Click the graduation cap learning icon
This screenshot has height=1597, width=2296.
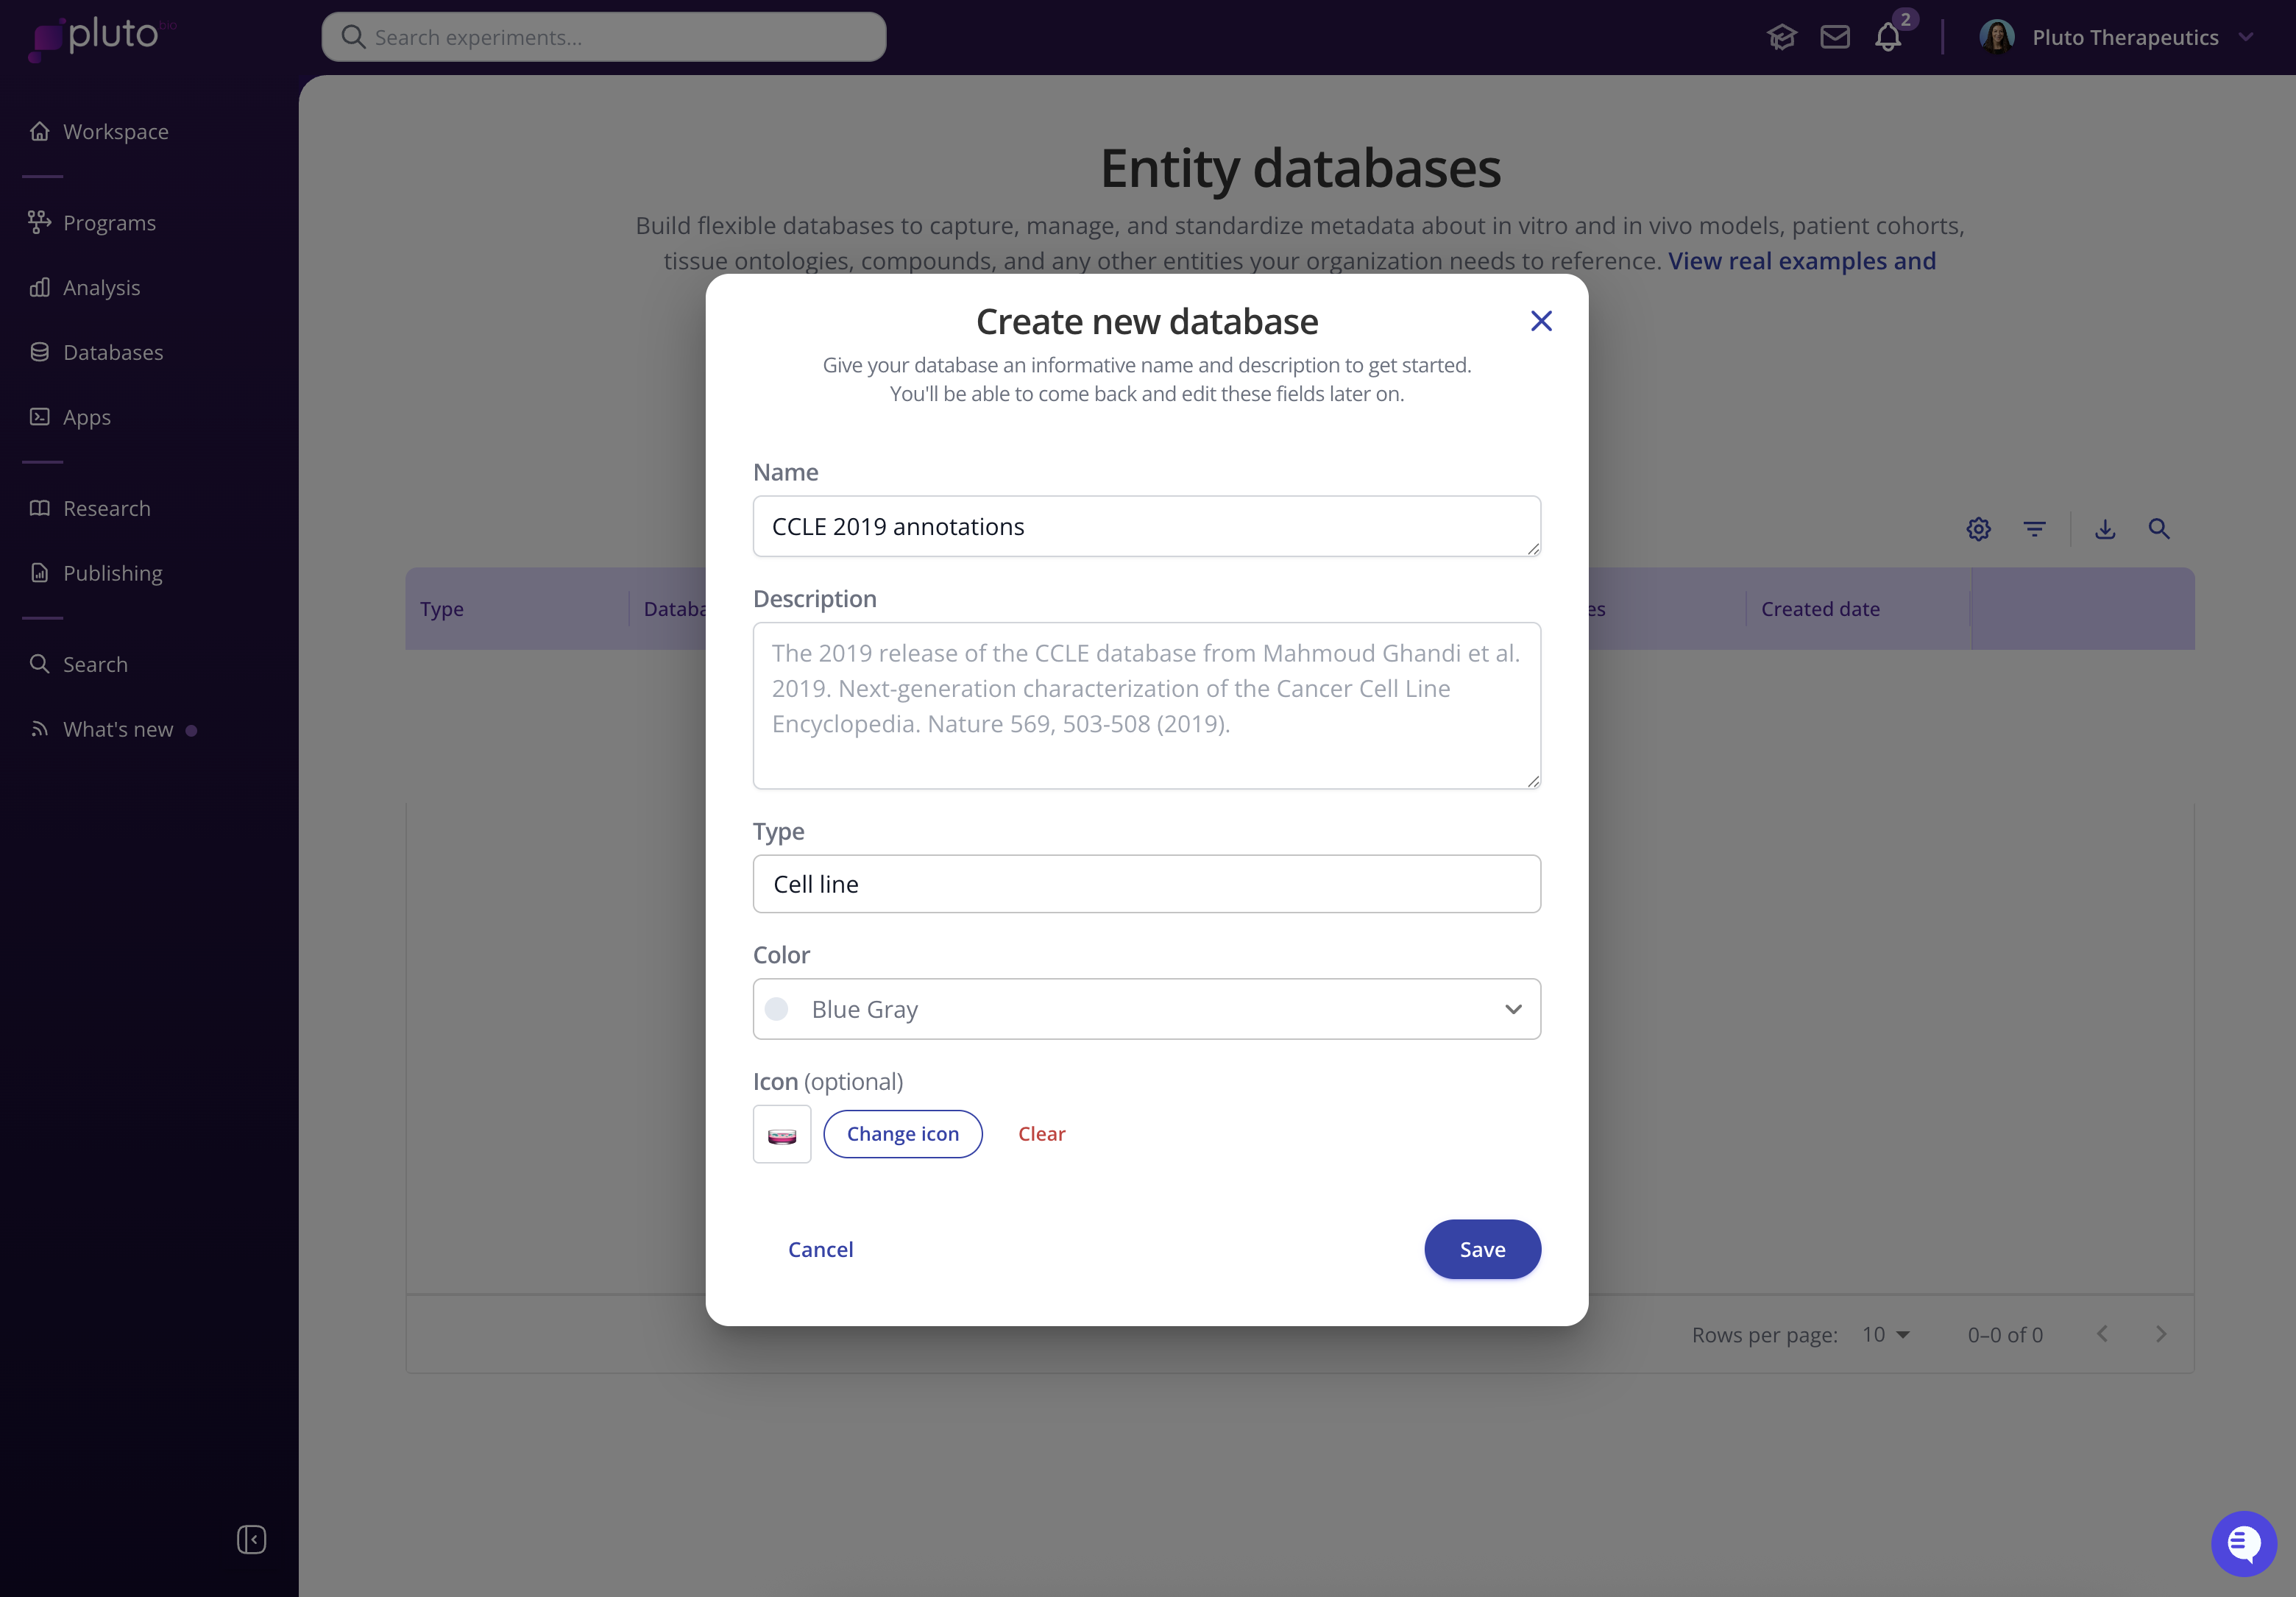[1781, 38]
